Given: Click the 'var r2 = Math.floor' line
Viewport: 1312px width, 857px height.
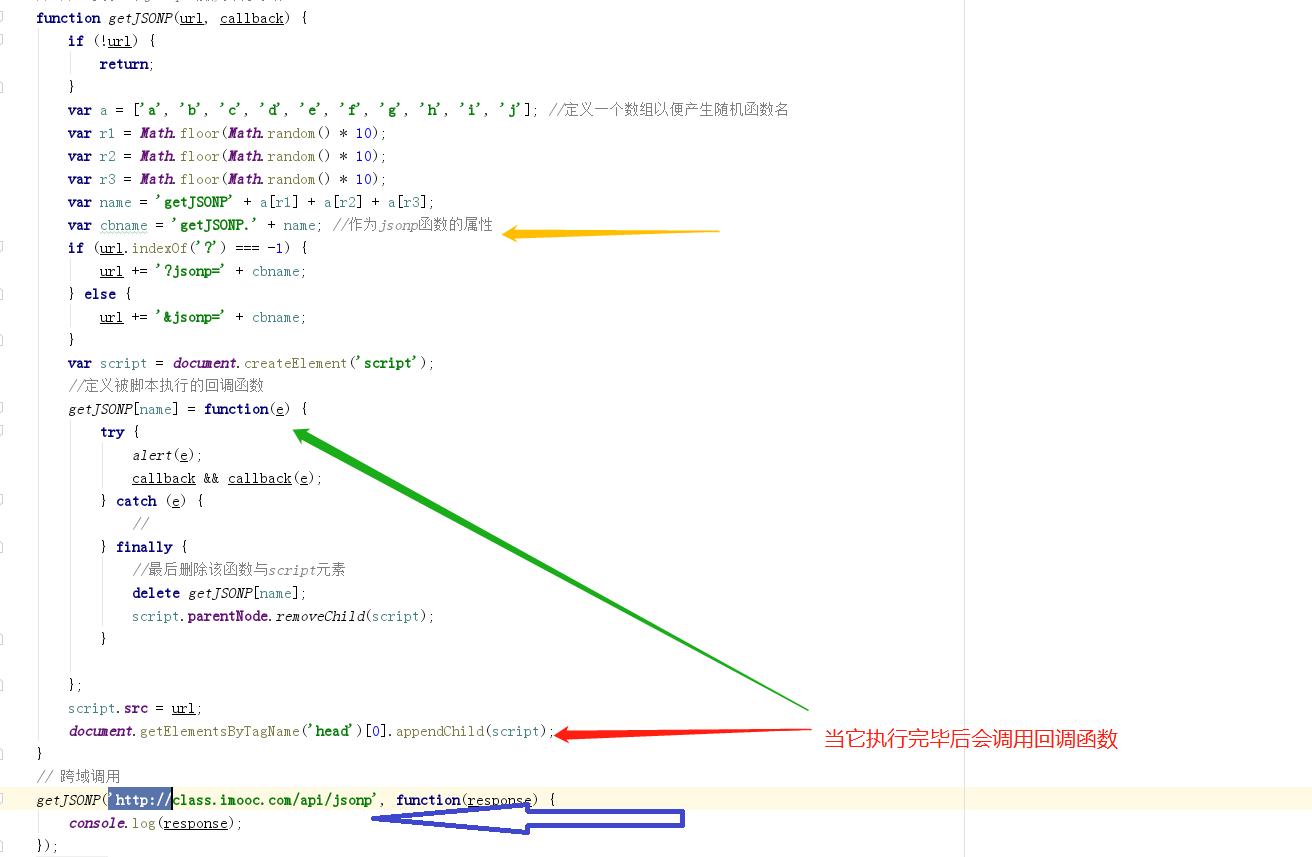Looking at the screenshot, I should tap(227, 156).
